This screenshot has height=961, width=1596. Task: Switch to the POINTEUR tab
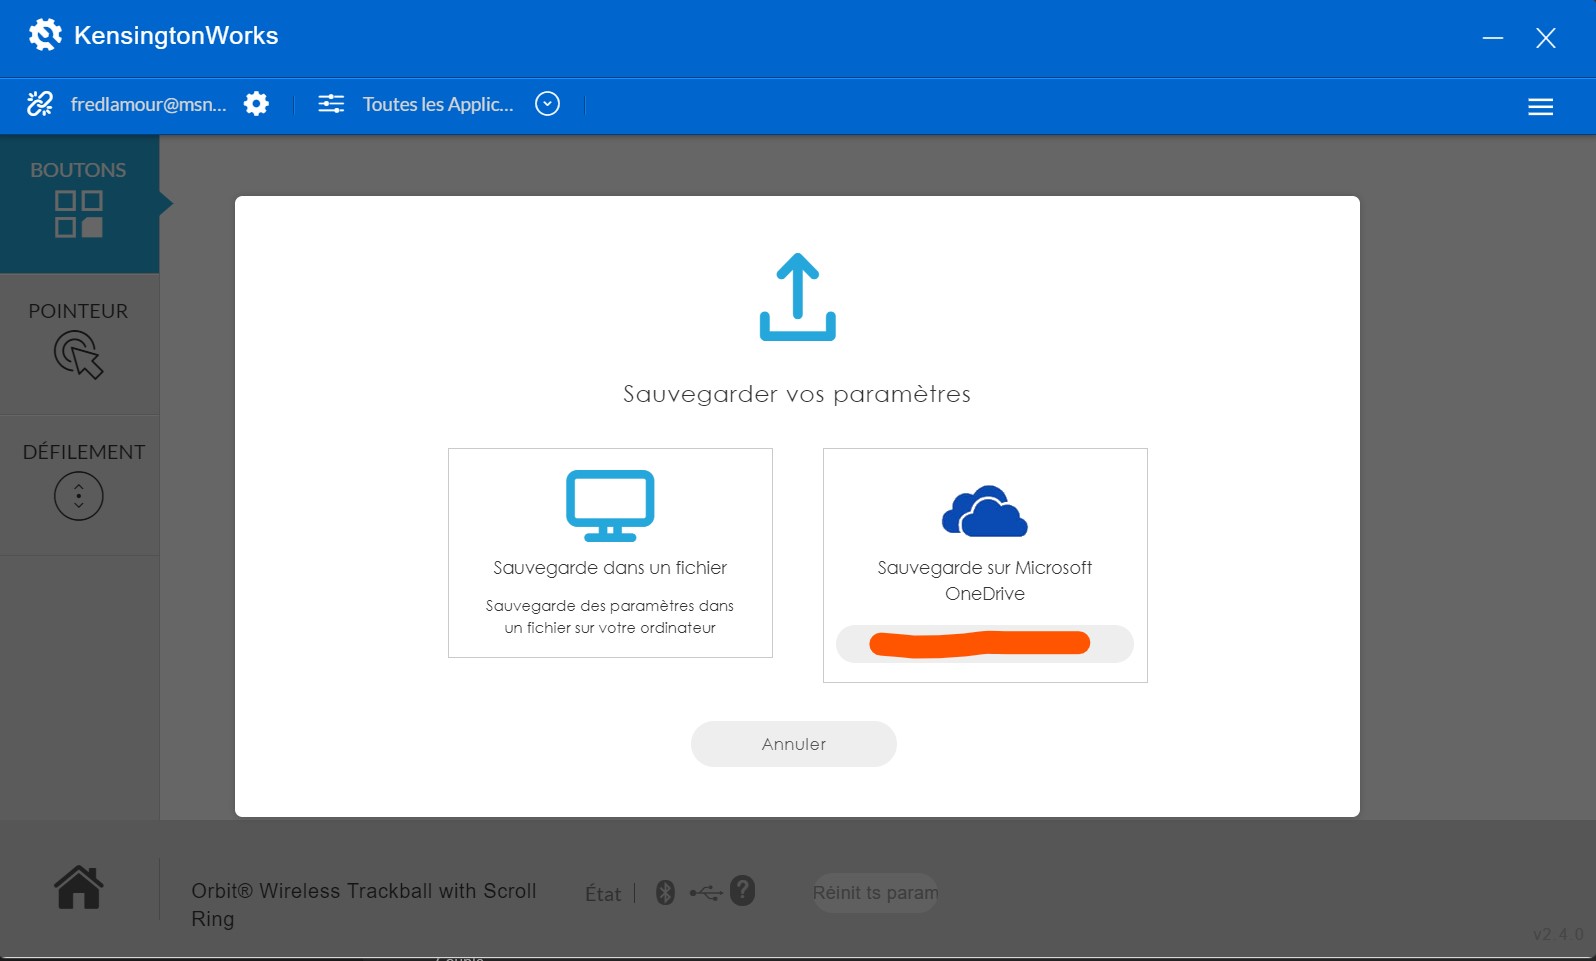point(79,344)
